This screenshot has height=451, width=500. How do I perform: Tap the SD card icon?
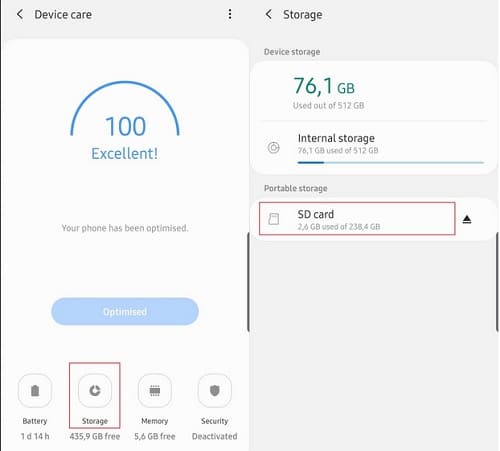pyautogui.click(x=274, y=219)
